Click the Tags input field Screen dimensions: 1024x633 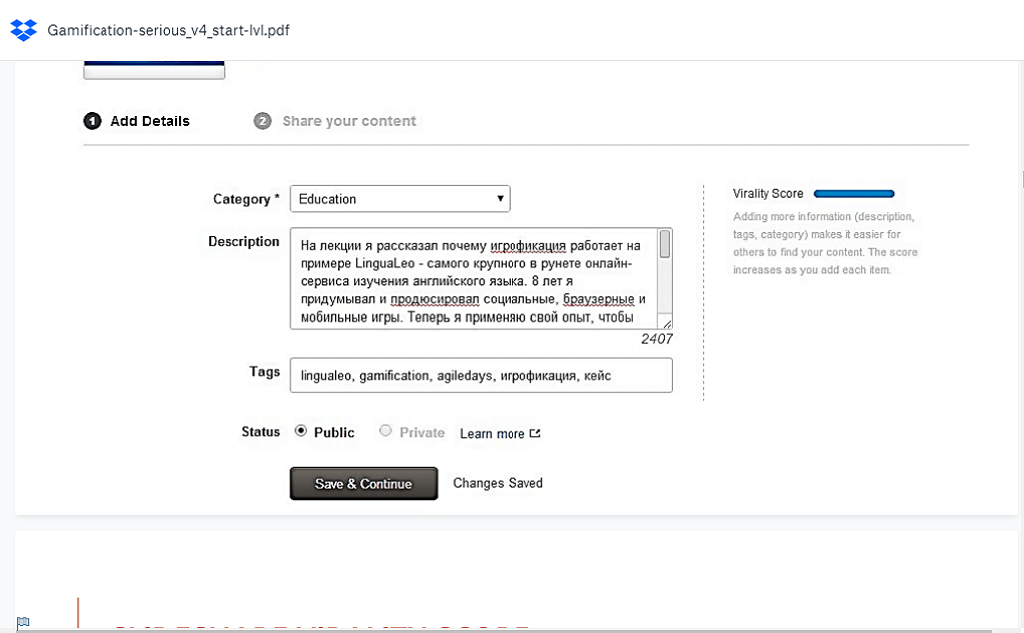click(480, 376)
